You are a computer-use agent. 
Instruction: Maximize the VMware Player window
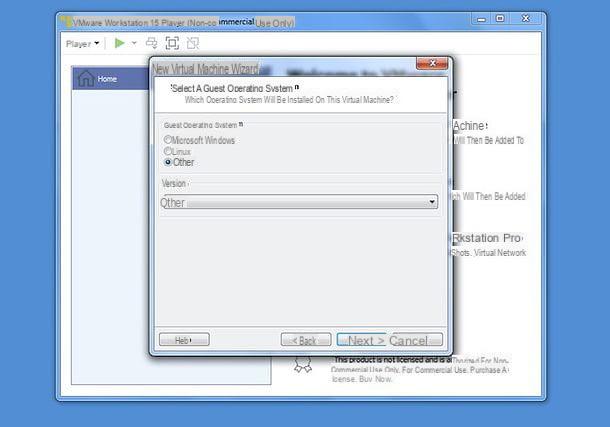point(500,19)
